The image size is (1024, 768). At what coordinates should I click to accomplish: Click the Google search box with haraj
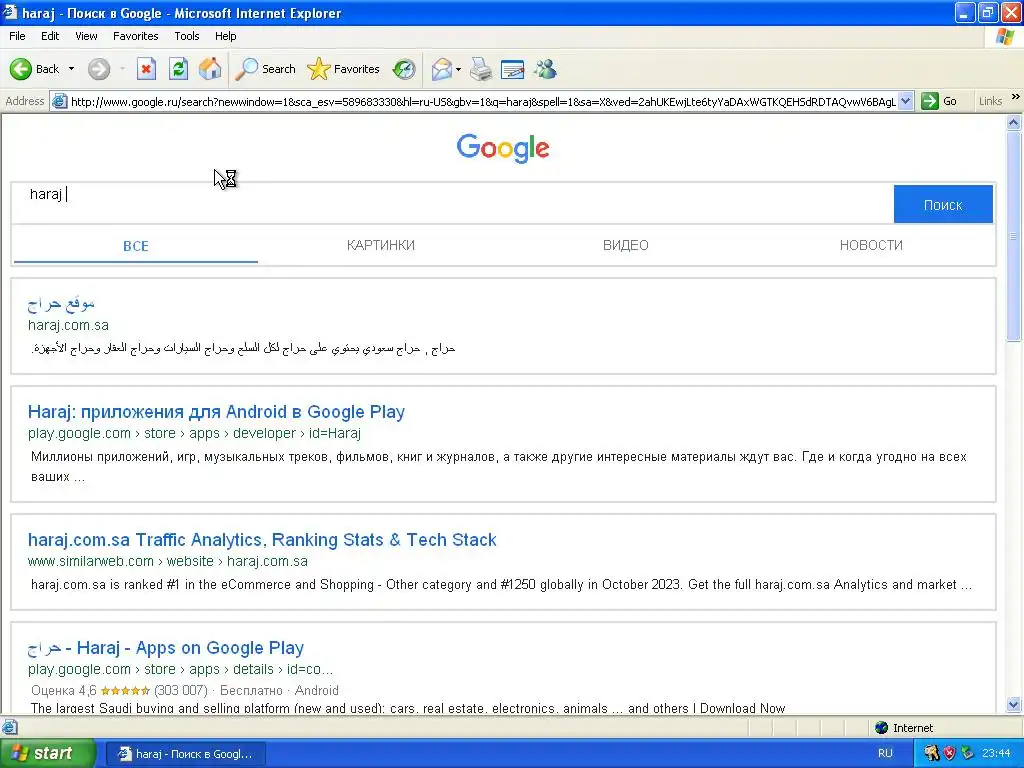tap(452, 203)
